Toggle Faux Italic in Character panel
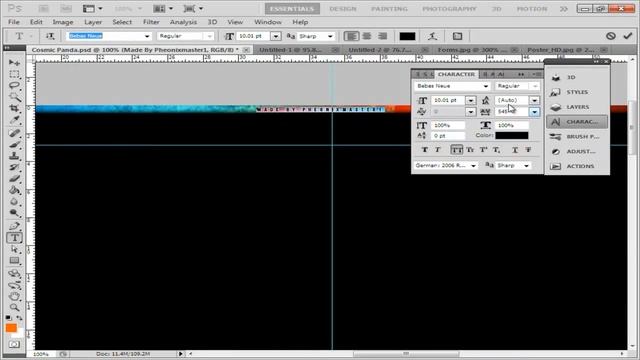The width and height of the screenshot is (640, 360). [438, 150]
